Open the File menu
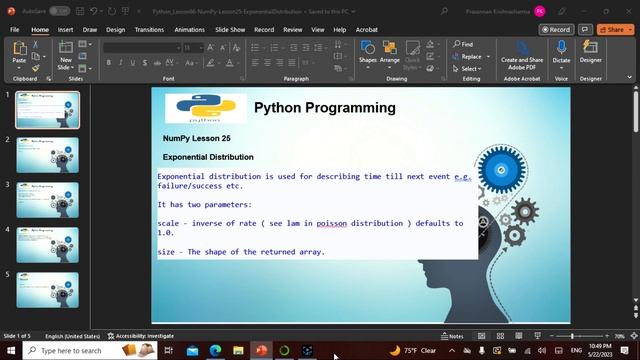The height and width of the screenshot is (360, 640). [x=14, y=30]
